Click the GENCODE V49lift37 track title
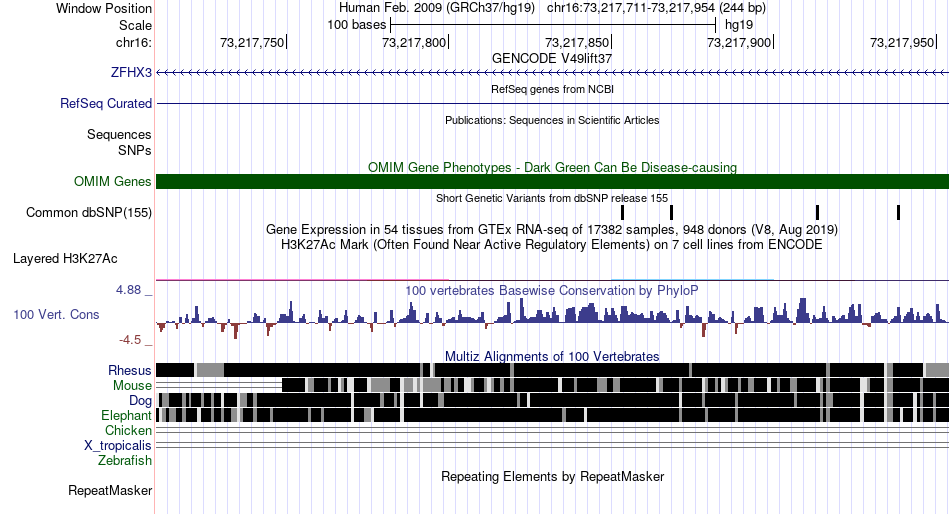Image resolution: width=950 pixels, height=514 pixels. coord(552,58)
